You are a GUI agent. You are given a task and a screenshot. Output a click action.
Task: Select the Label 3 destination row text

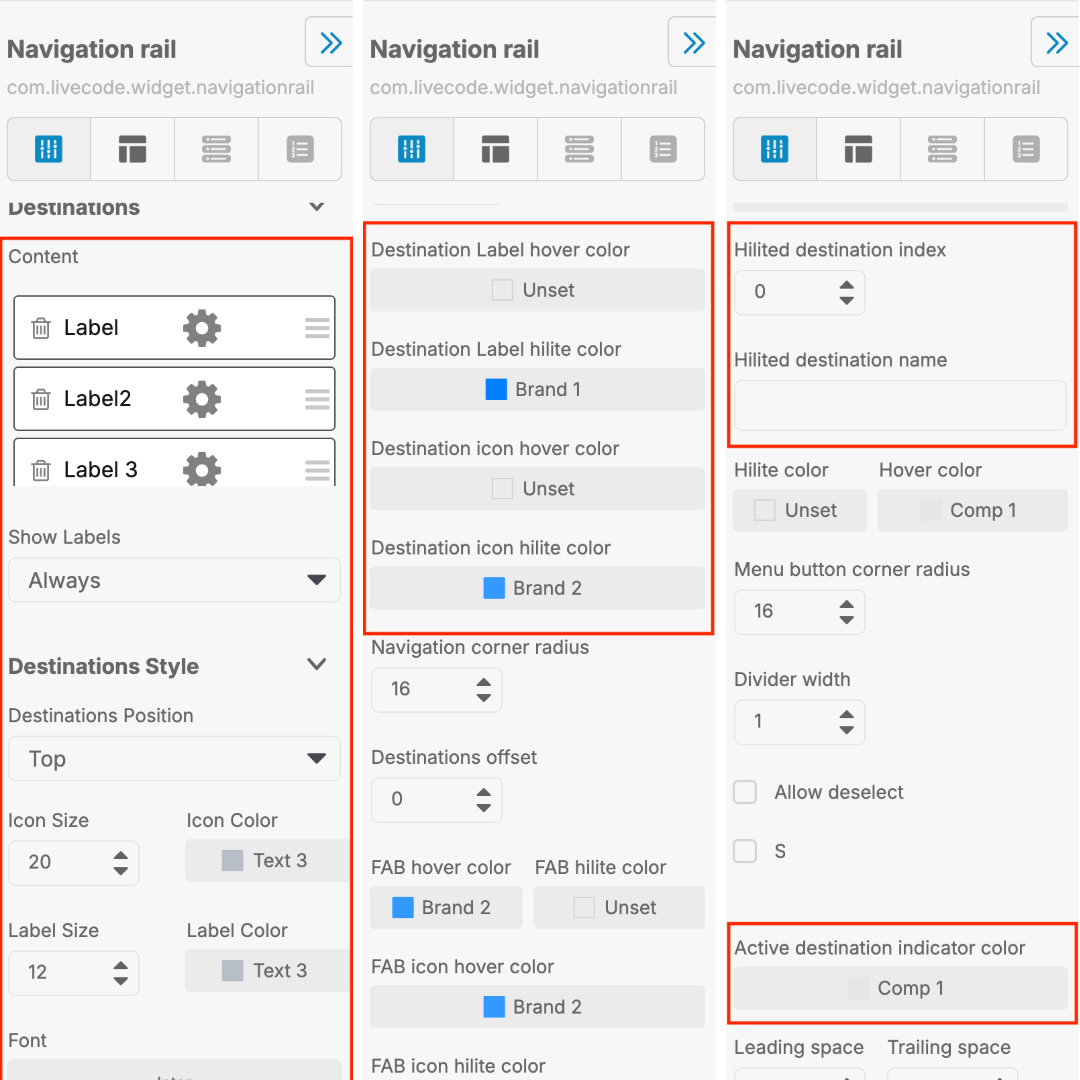[x=101, y=470]
